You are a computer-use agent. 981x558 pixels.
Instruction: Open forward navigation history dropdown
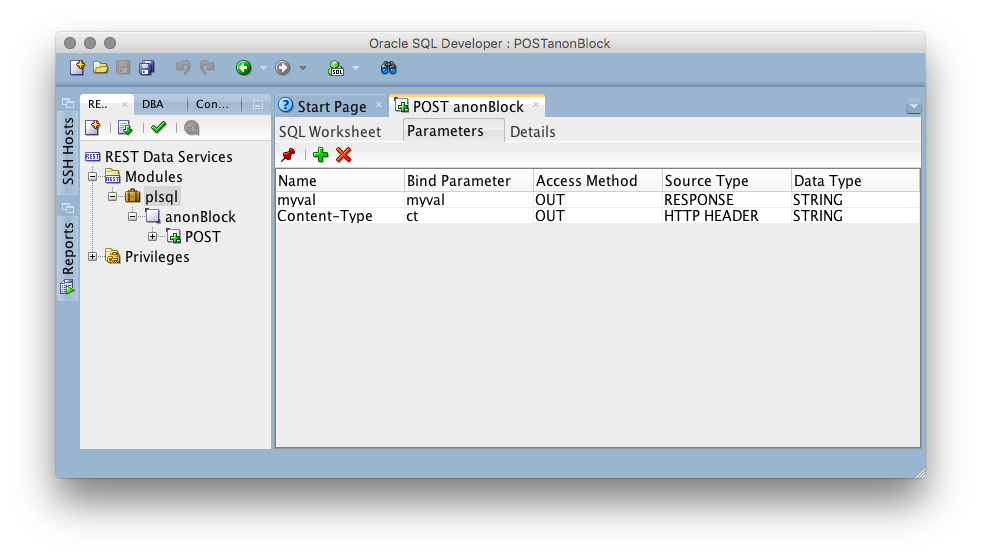tap(303, 68)
